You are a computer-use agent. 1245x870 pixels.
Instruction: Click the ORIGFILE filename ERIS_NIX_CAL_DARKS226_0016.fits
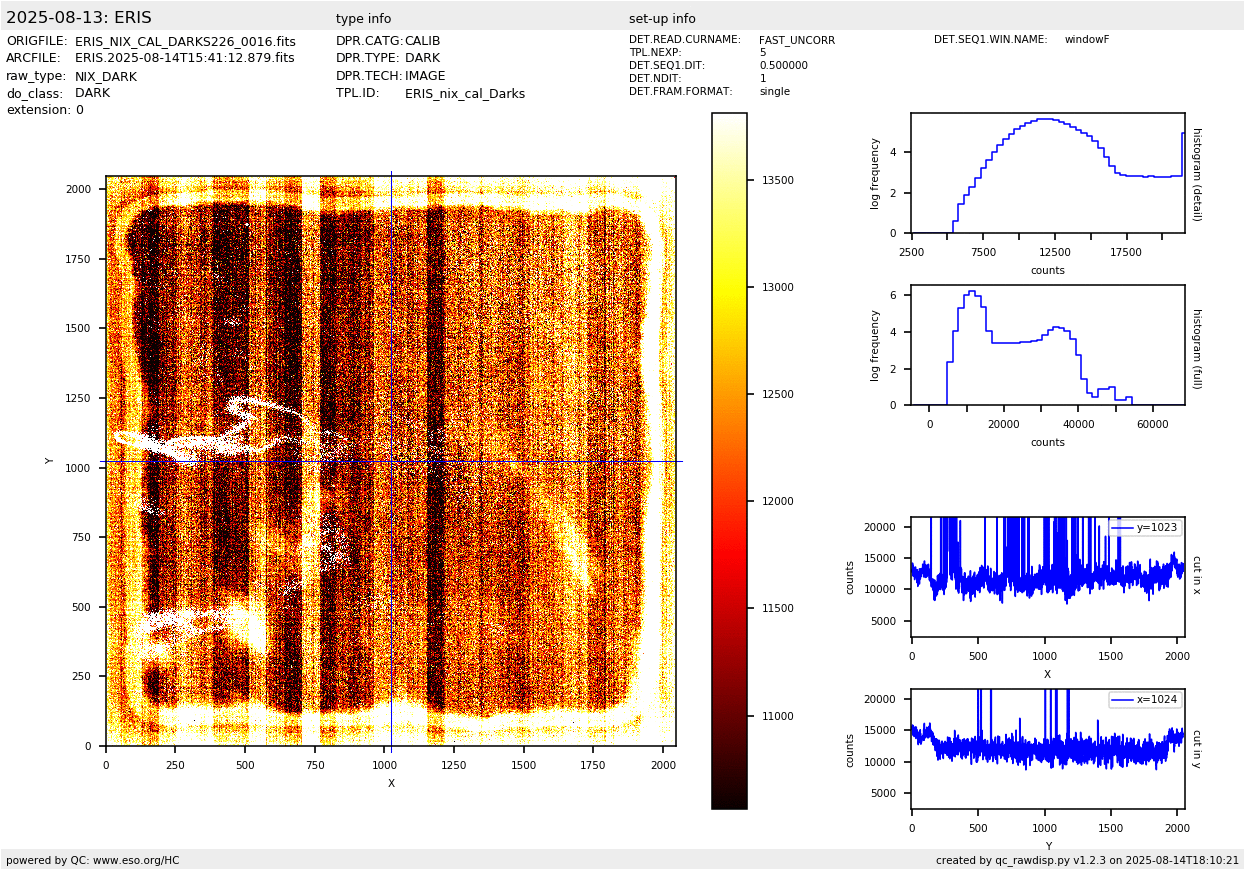(x=185, y=42)
